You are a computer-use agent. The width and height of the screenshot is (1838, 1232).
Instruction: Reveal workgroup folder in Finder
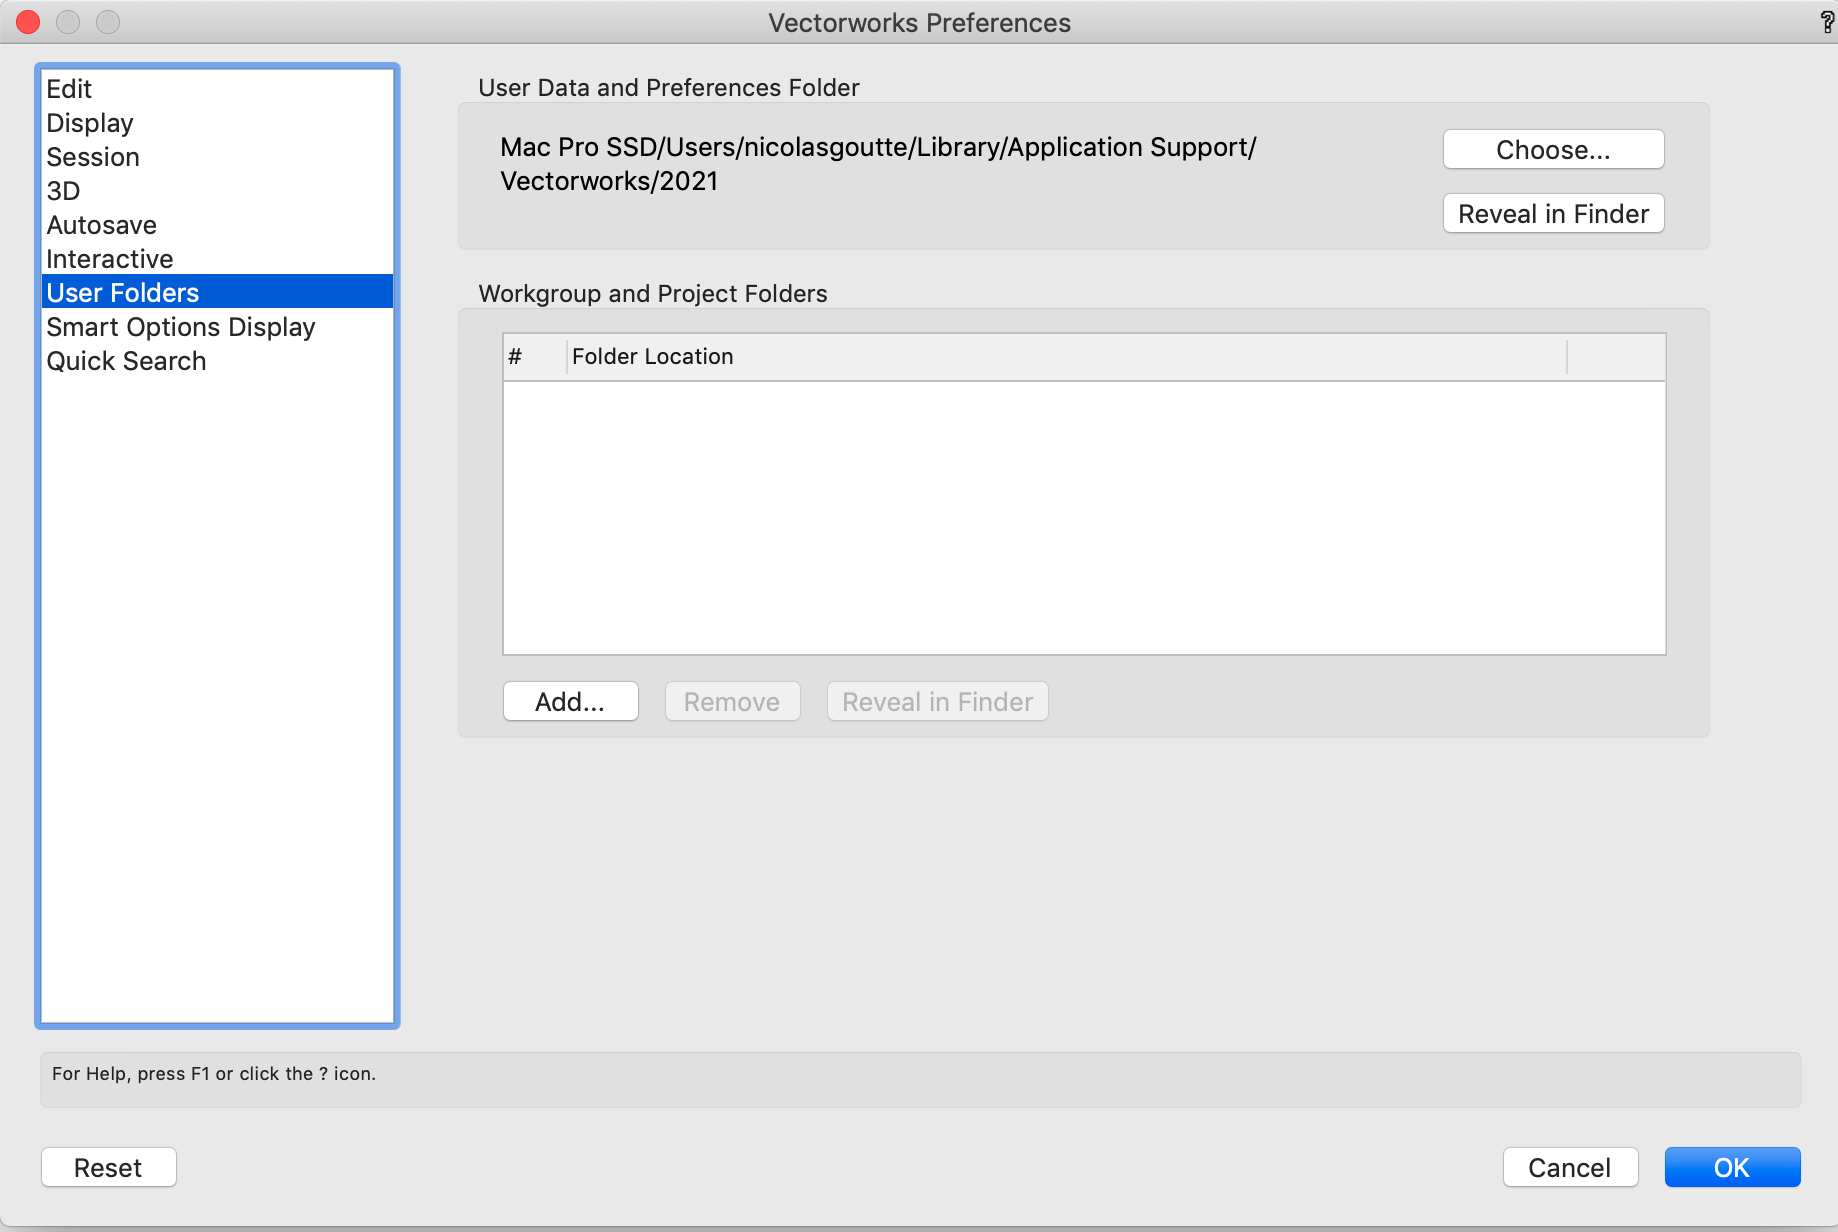click(x=937, y=702)
